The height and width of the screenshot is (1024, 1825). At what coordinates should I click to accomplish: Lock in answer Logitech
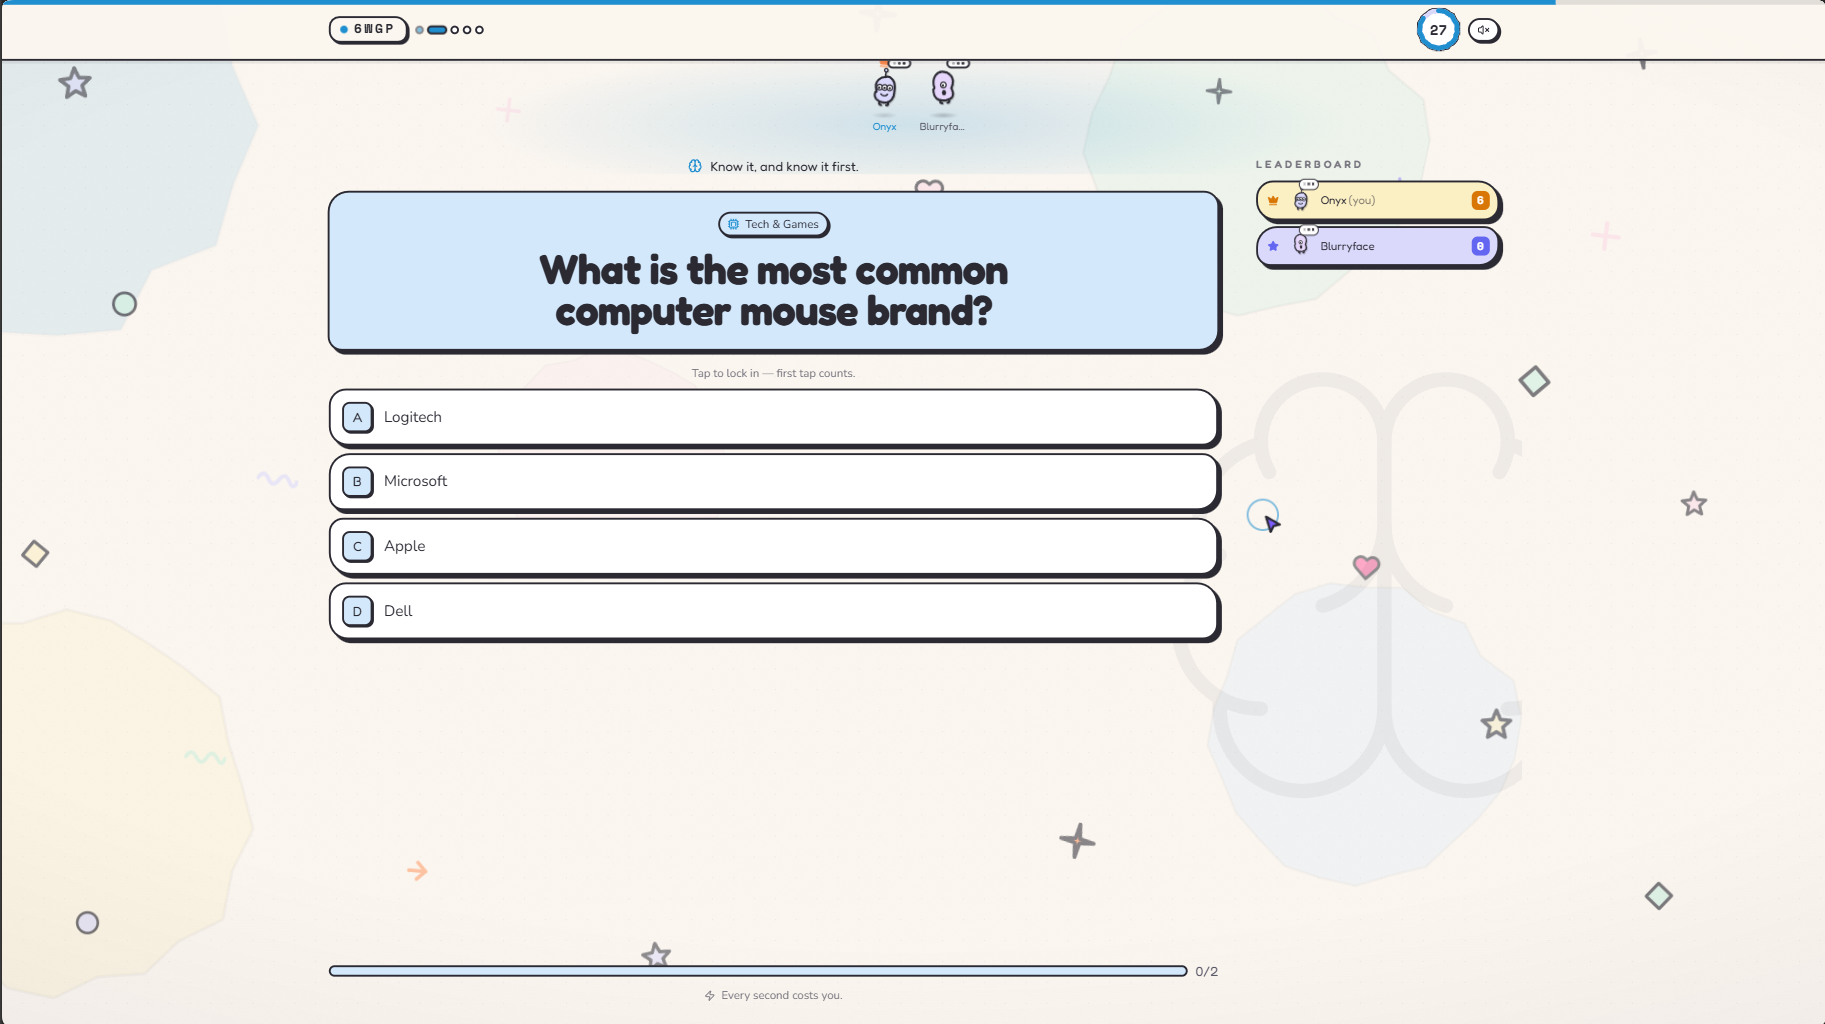[774, 417]
